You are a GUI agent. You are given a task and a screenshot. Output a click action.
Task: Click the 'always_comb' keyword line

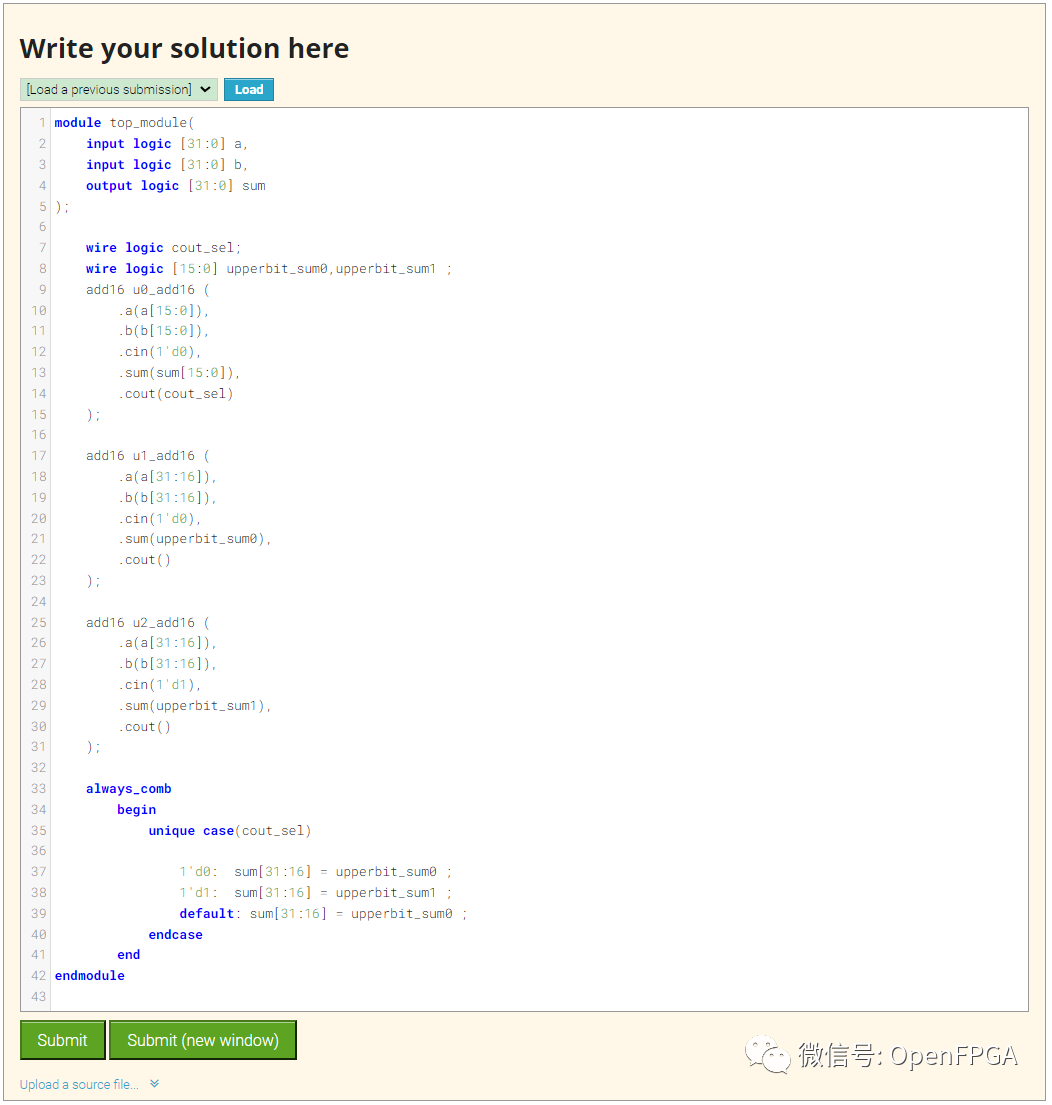point(129,789)
